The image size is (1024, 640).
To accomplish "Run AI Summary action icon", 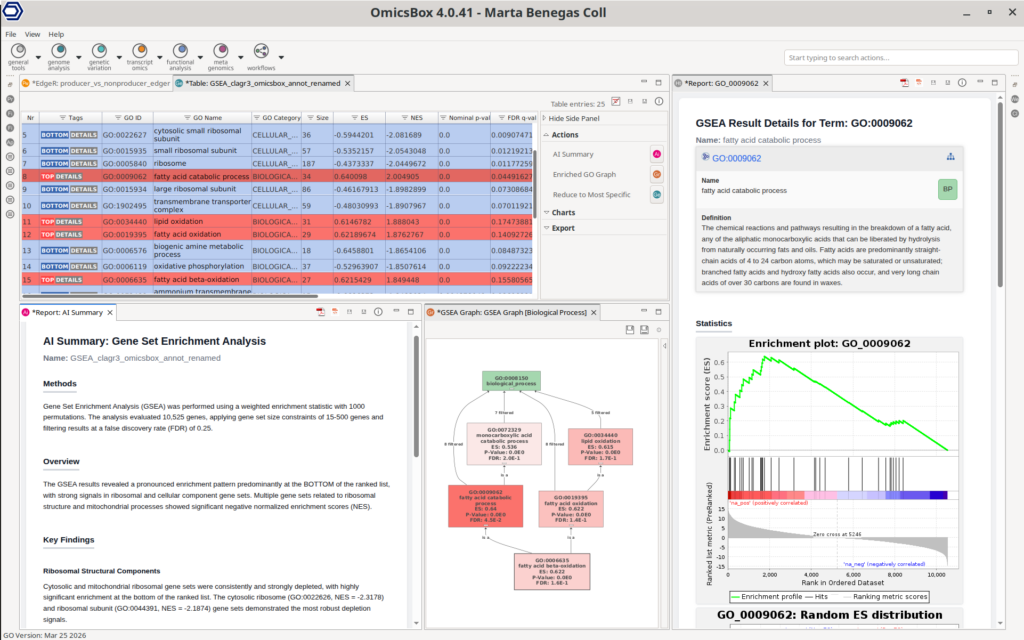I will (657, 154).
